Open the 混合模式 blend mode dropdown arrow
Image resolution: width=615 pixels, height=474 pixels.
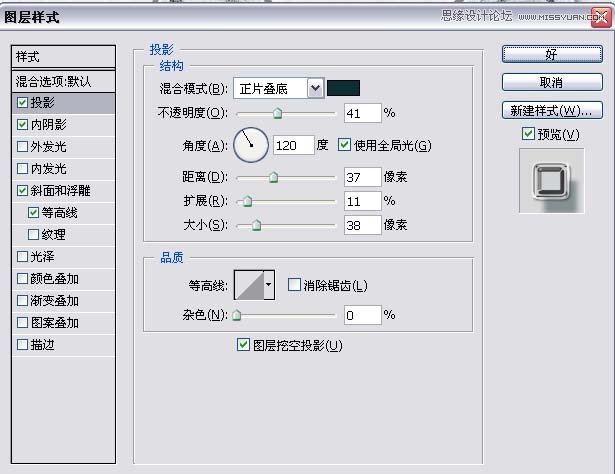coord(315,88)
